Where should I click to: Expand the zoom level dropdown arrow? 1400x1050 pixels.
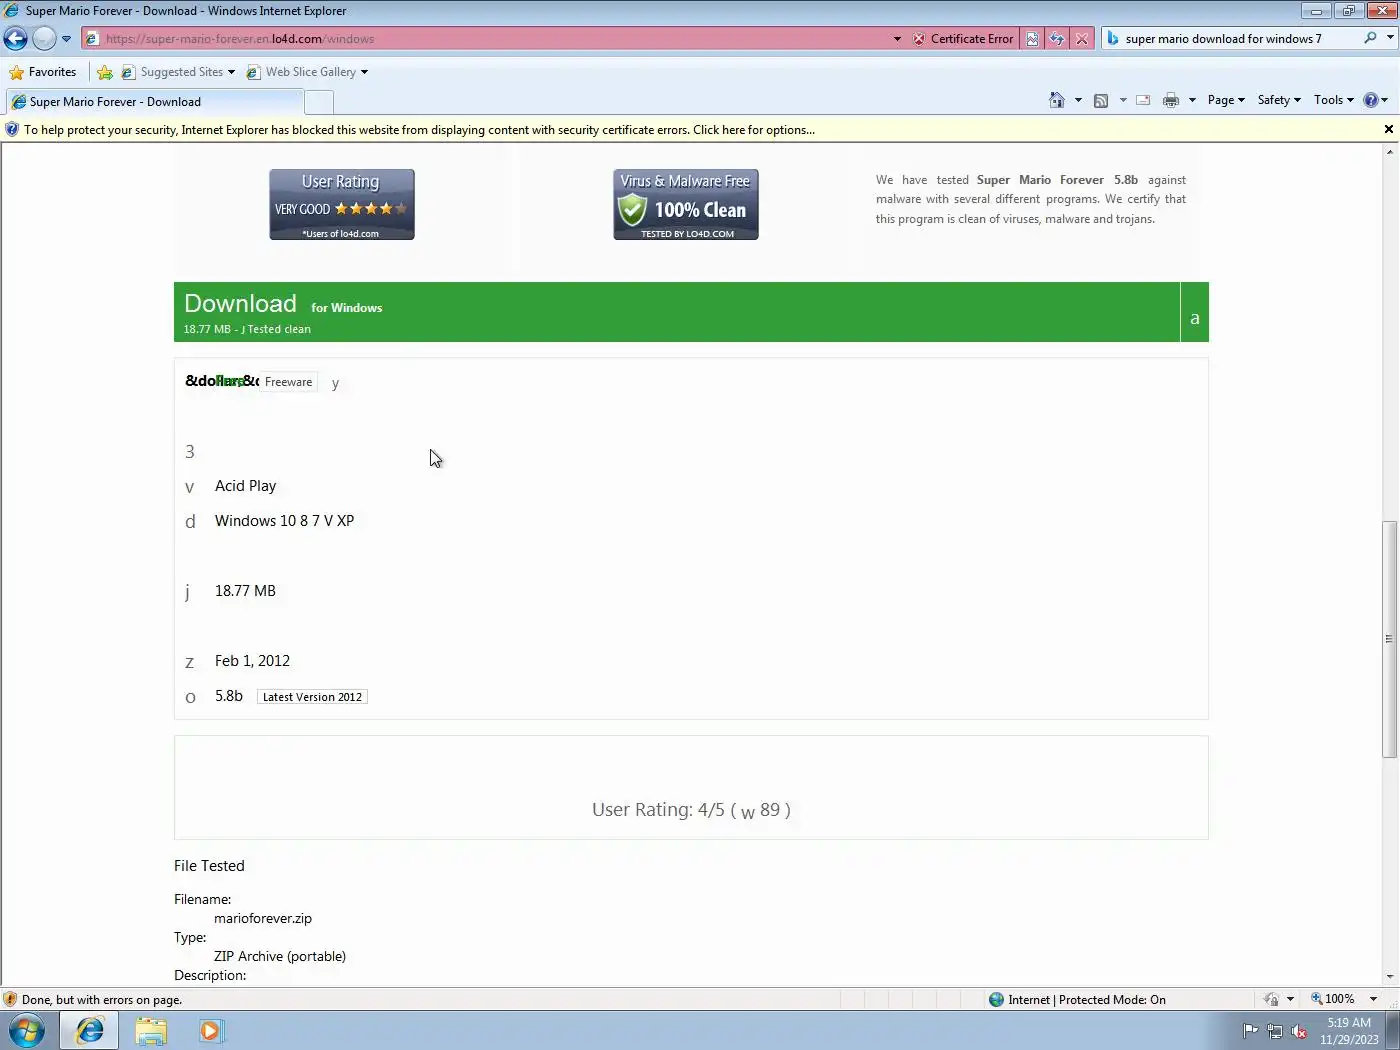point(1373,999)
